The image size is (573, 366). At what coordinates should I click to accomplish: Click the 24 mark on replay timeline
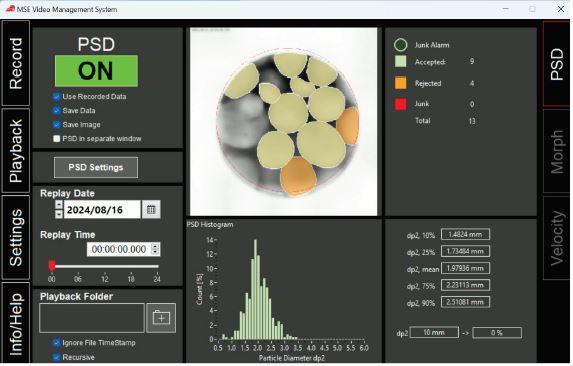pyautogui.click(x=157, y=279)
